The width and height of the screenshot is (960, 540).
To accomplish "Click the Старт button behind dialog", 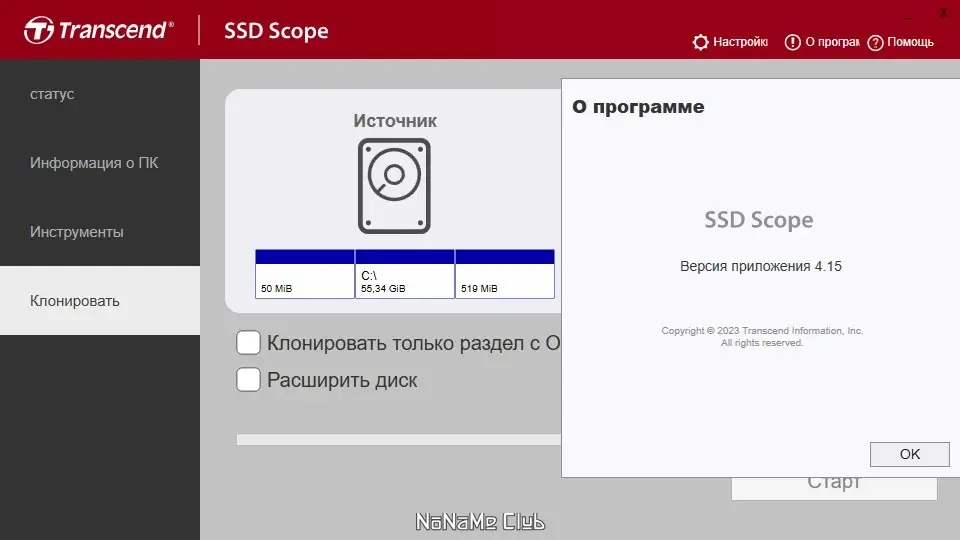I will (x=834, y=488).
